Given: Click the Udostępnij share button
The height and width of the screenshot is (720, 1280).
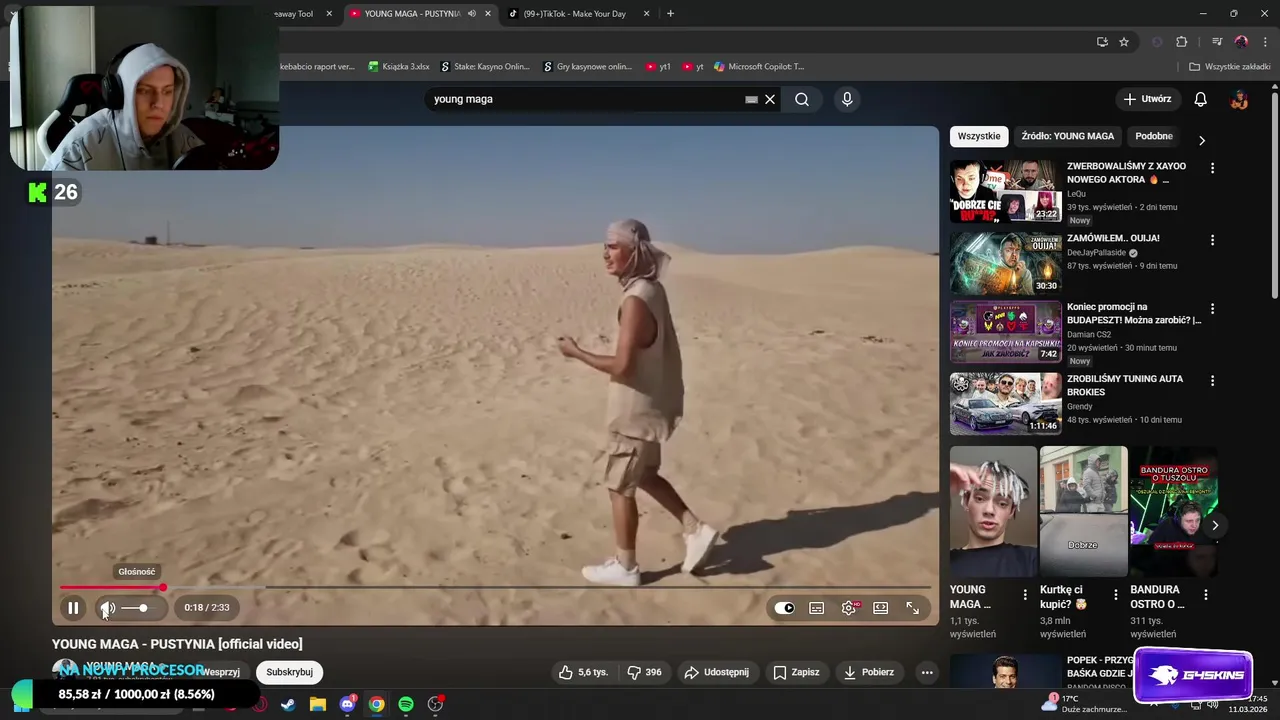Looking at the screenshot, I should point(716,672).
